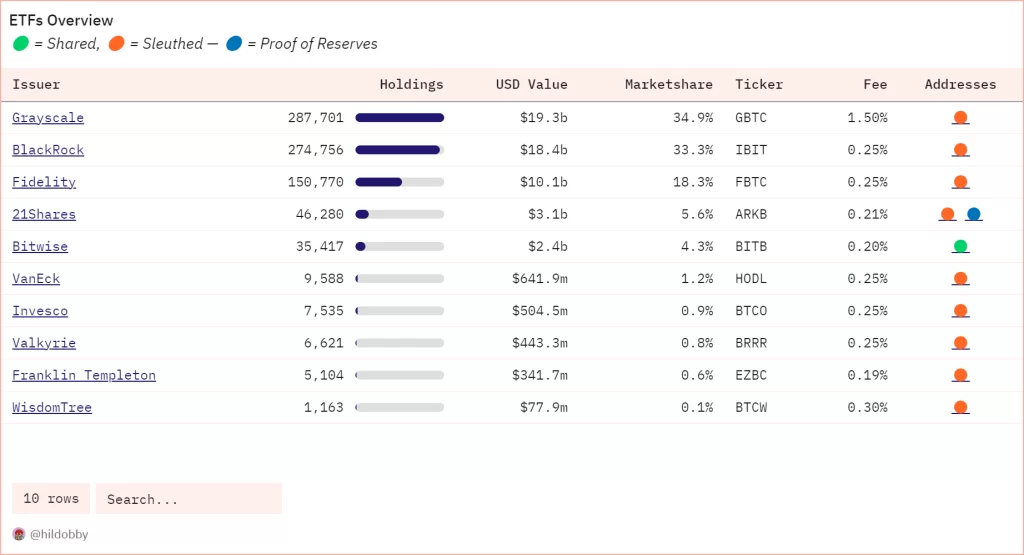This screenshot has width=1024, height=555.
Task: Sort by the USD Value column header
Action: click(x=531, y=85)
